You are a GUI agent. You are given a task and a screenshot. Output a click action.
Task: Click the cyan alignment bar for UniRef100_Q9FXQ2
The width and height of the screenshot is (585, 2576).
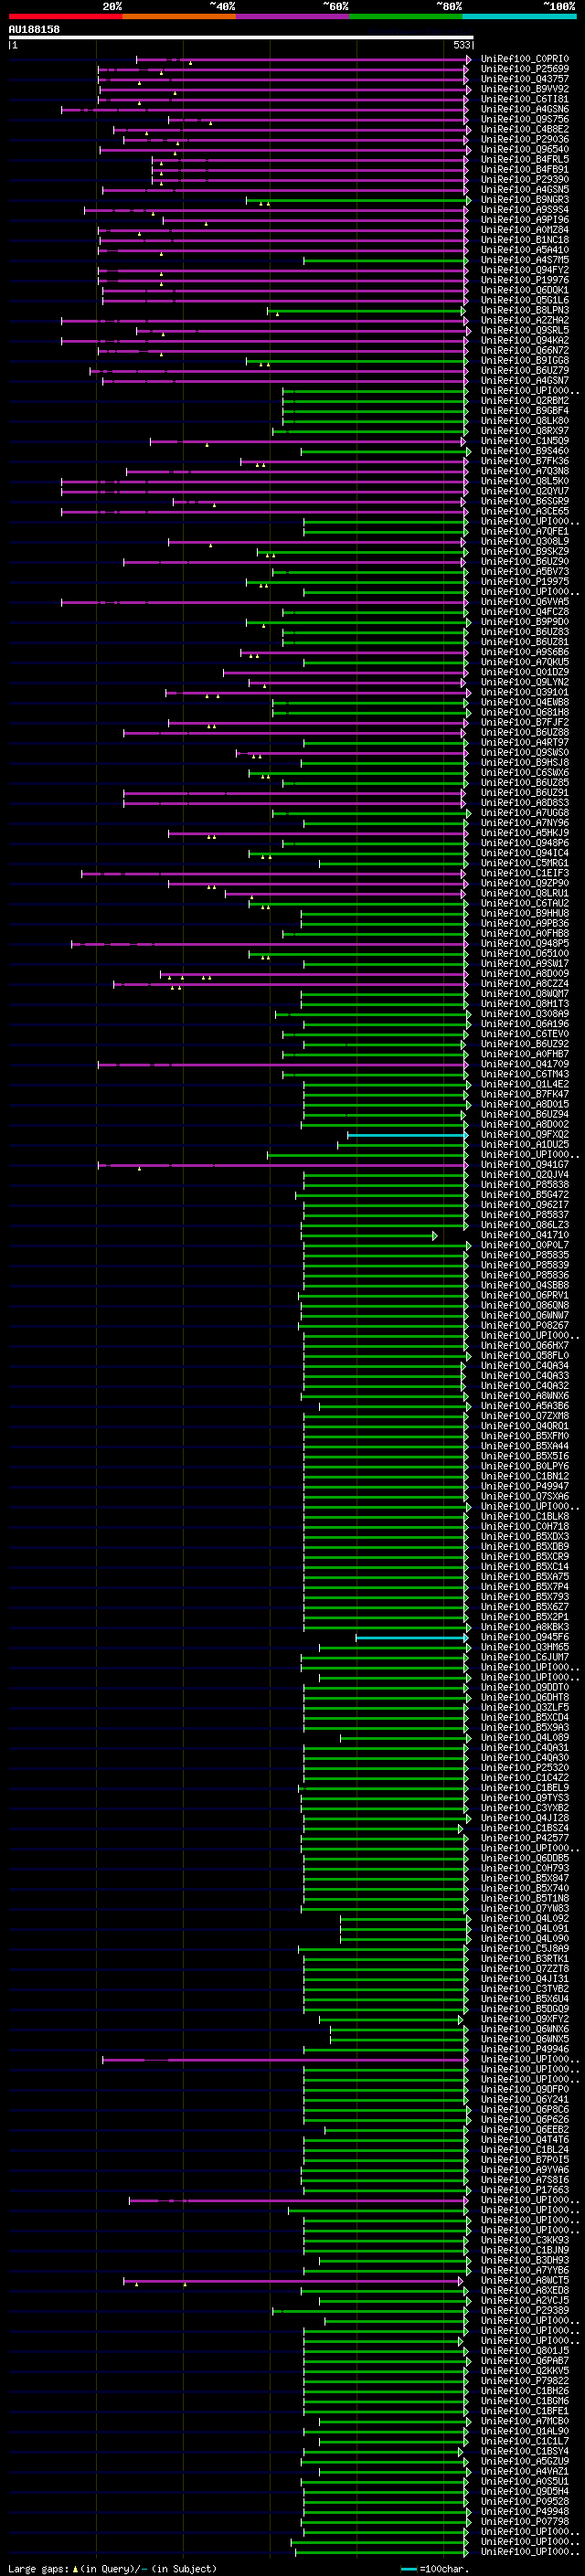pos(407,1135)
